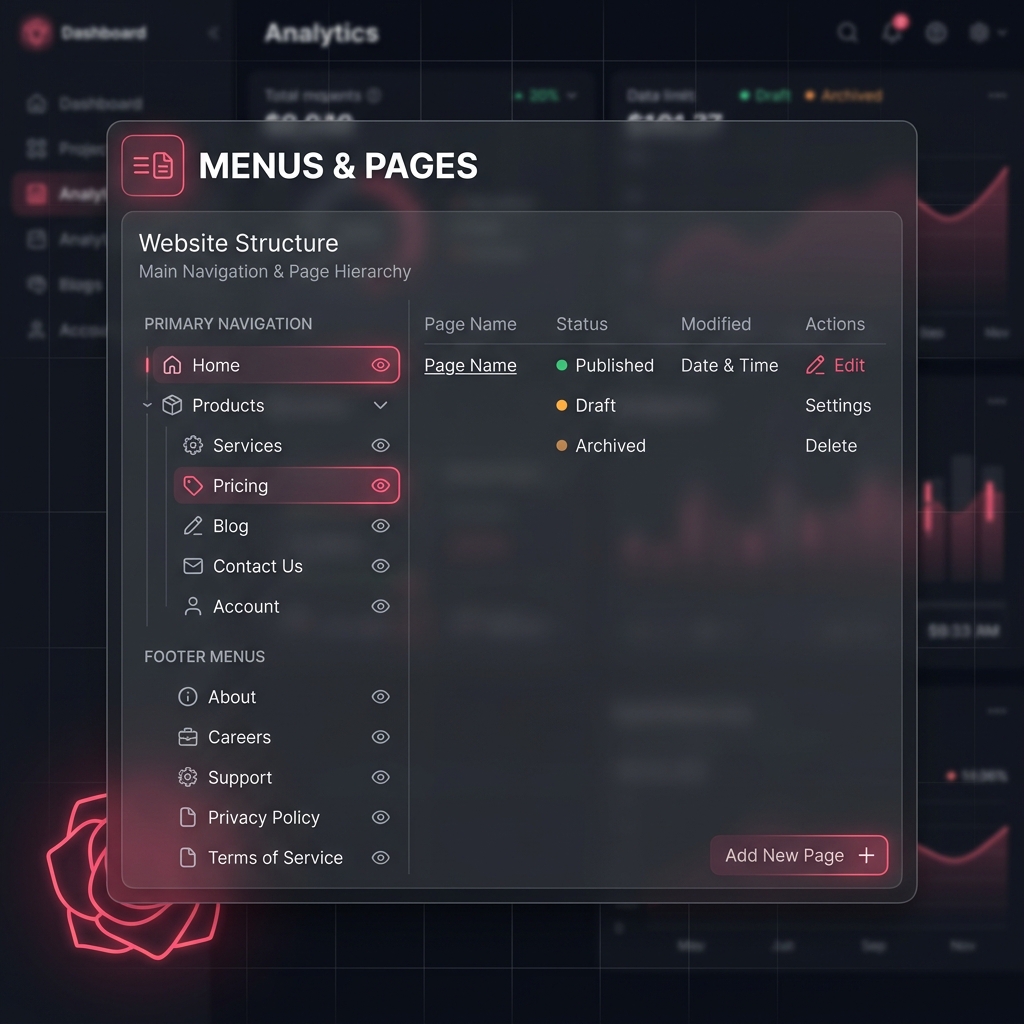Click the plus icon on Add New Page
Image resolution: width=1024 pixels, height=1024 pixels.
click(866, 856)
